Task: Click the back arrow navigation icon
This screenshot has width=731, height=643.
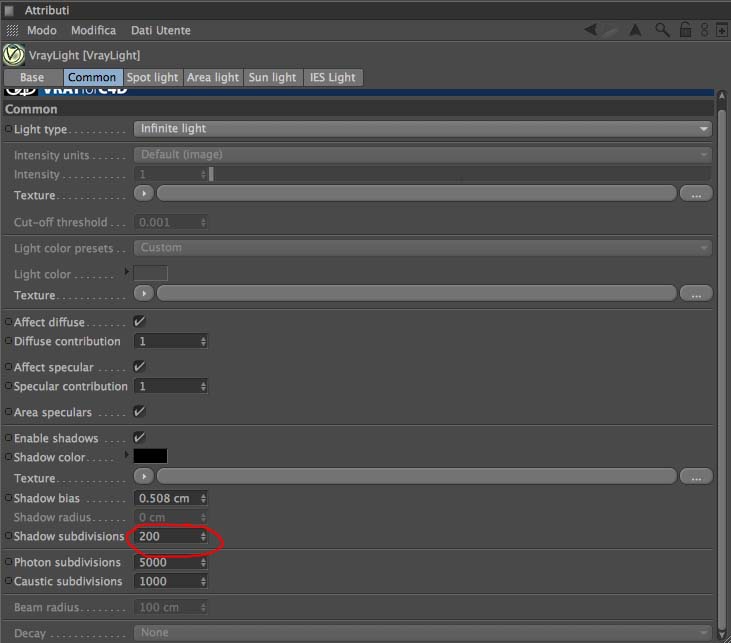Action: [x=591, y=30]
